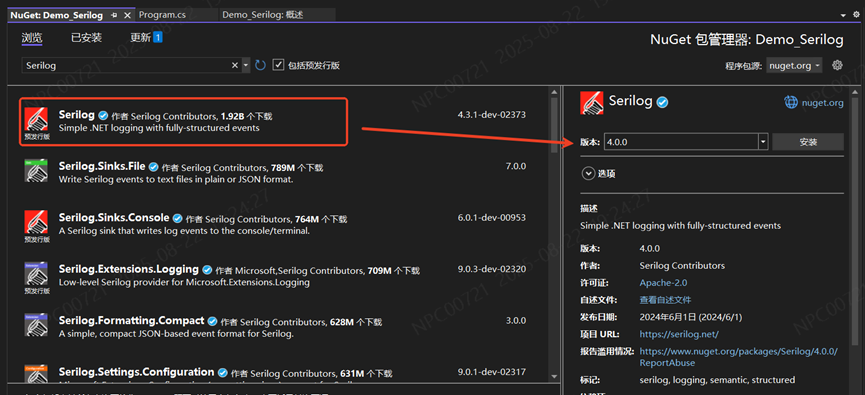This screenshot has width=865, height=395.
Task: Click version 4.3.1-dev-02373 text
Action: coord(492,115)
